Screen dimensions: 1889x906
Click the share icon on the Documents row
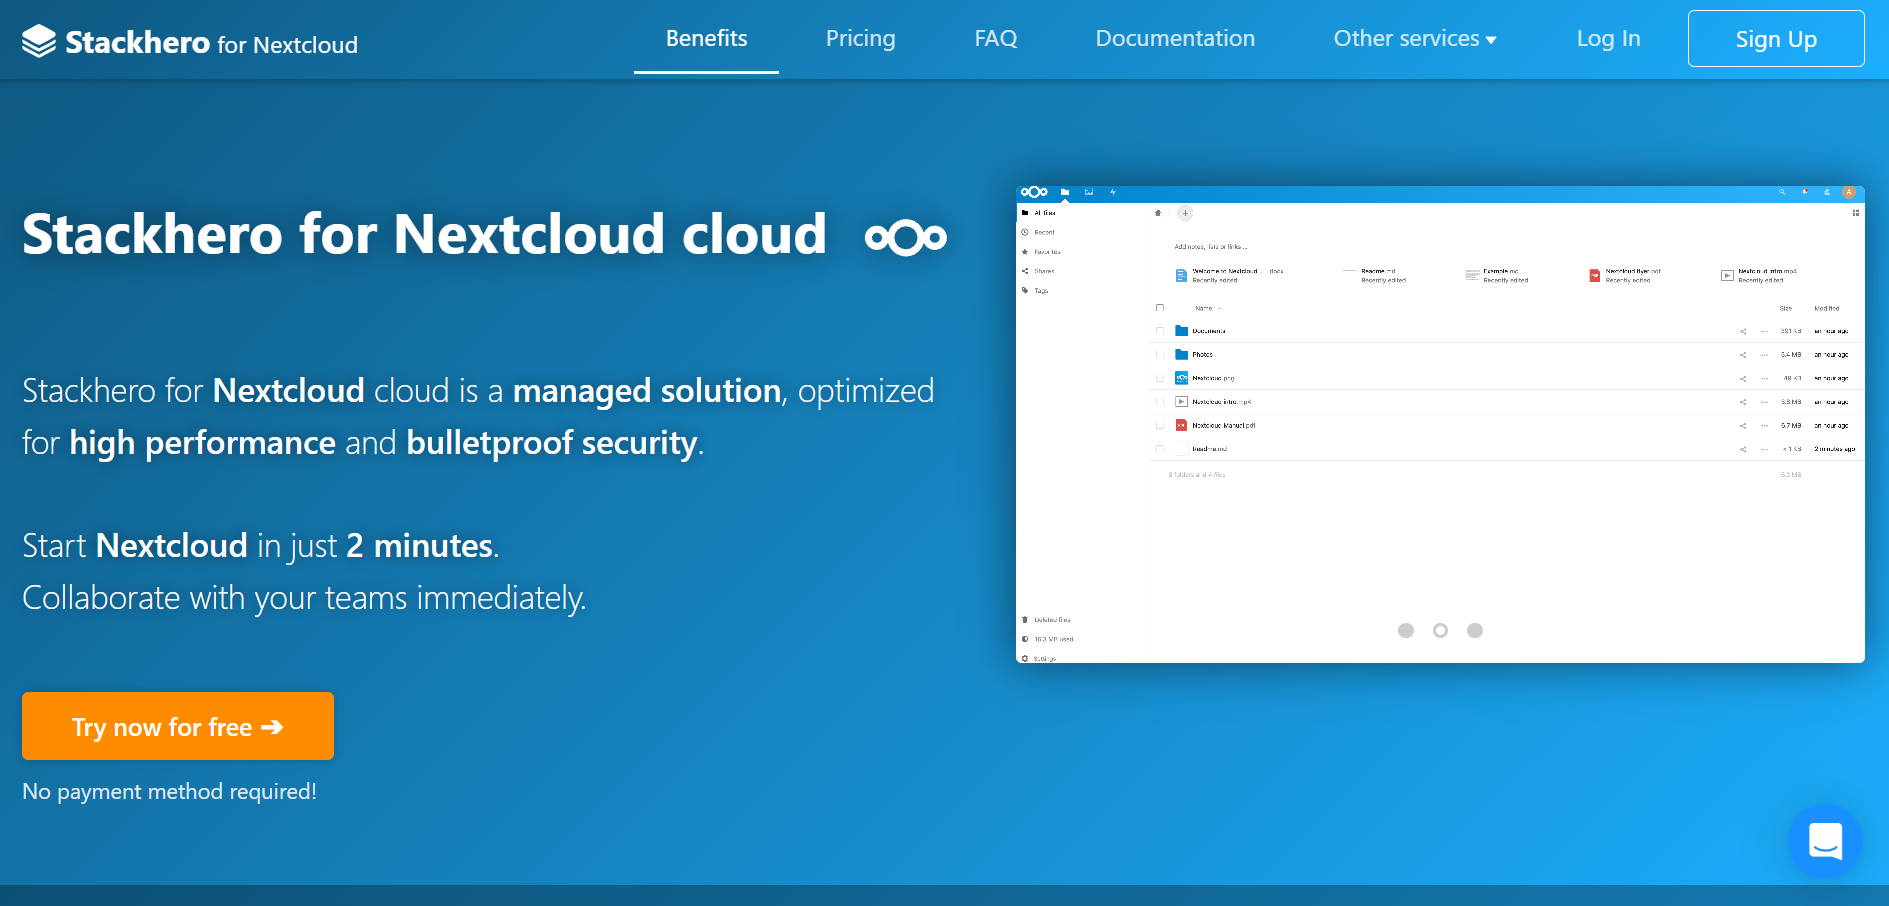tap(1743, 331)
